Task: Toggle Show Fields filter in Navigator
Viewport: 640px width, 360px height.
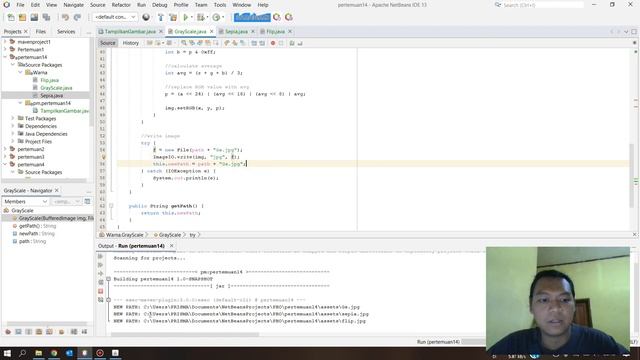Action: [x=18, y=332]
